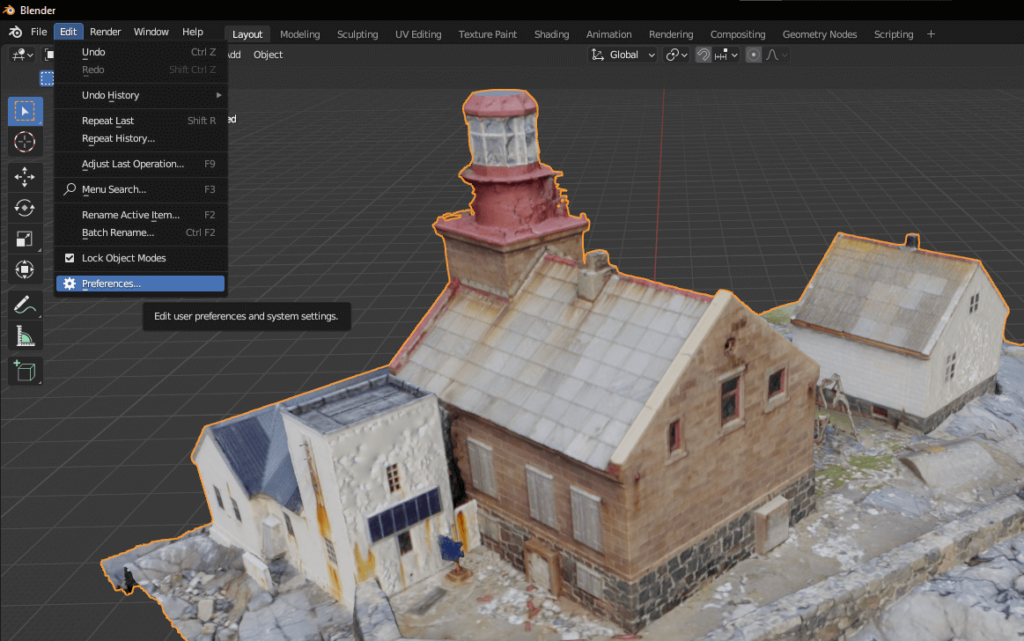Screen dimensions: 1024x641
Task: Enable snapping with the magnet icon
Action: (x=704, y=55)
